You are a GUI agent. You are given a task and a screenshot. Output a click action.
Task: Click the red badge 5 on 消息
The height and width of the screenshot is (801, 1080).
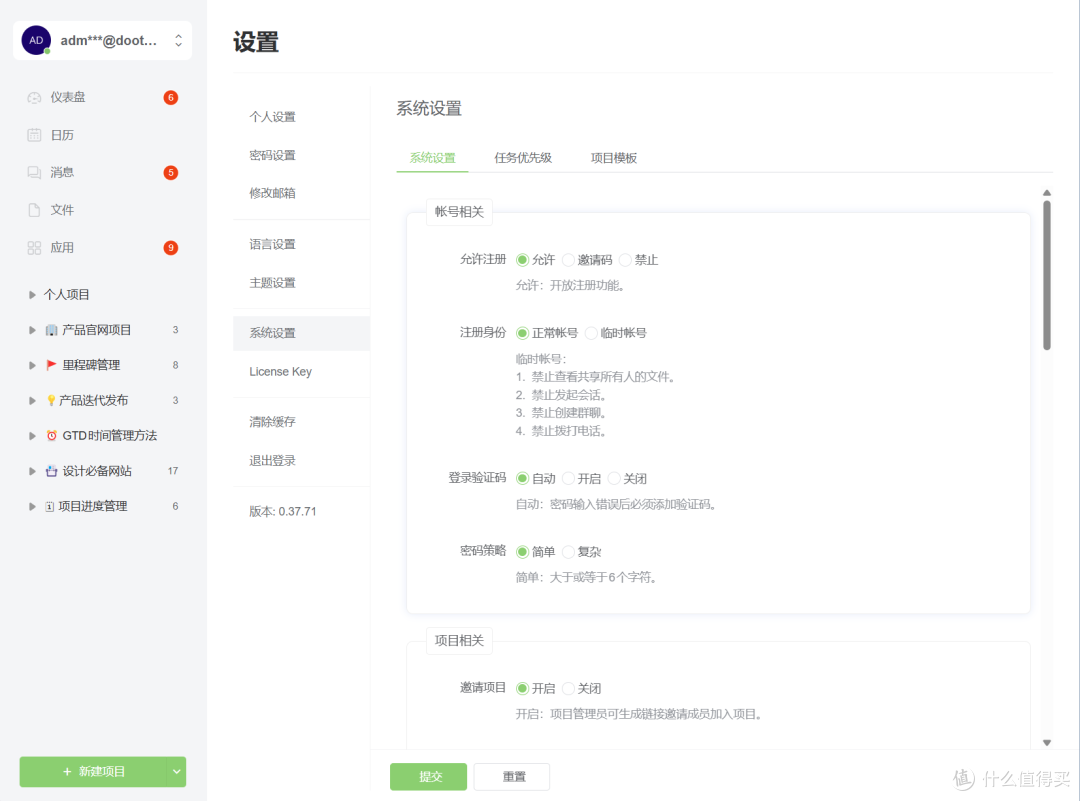(171, 172)
